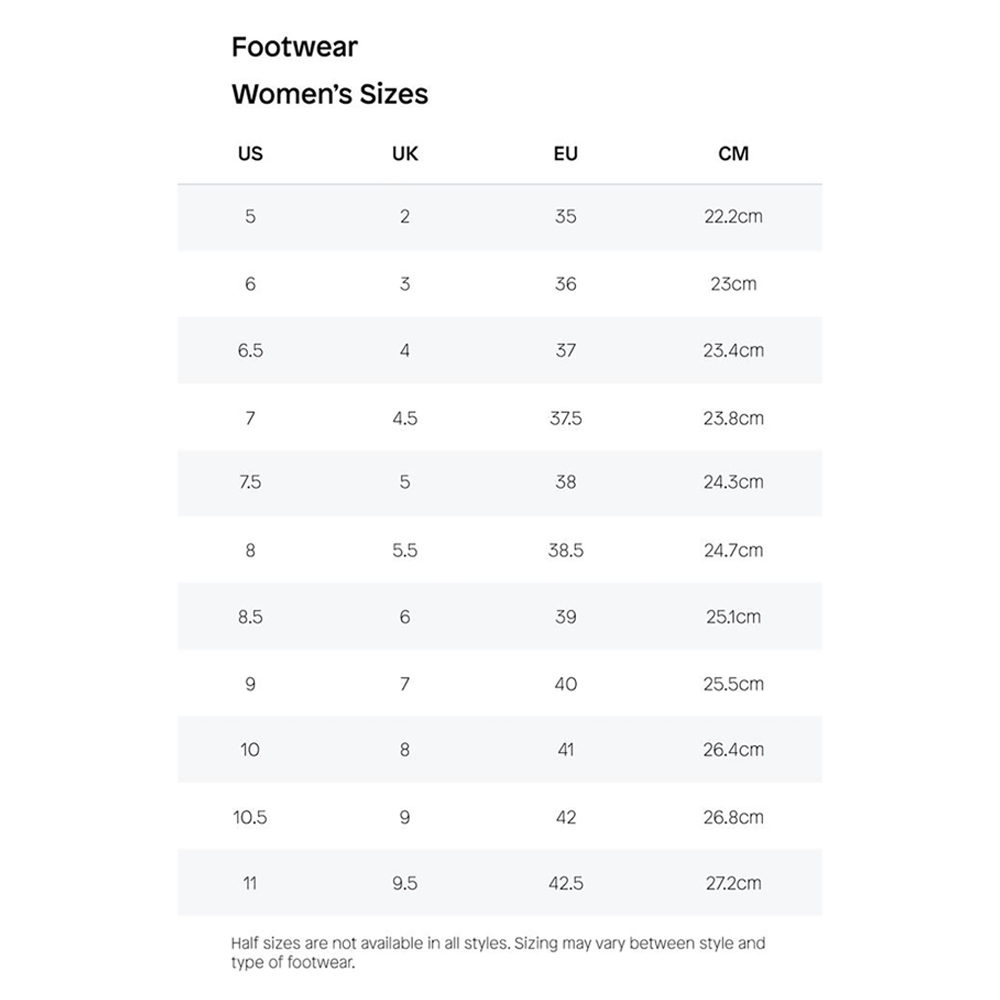
Task: Click EU size 41 cell
Action: [565, 749]
